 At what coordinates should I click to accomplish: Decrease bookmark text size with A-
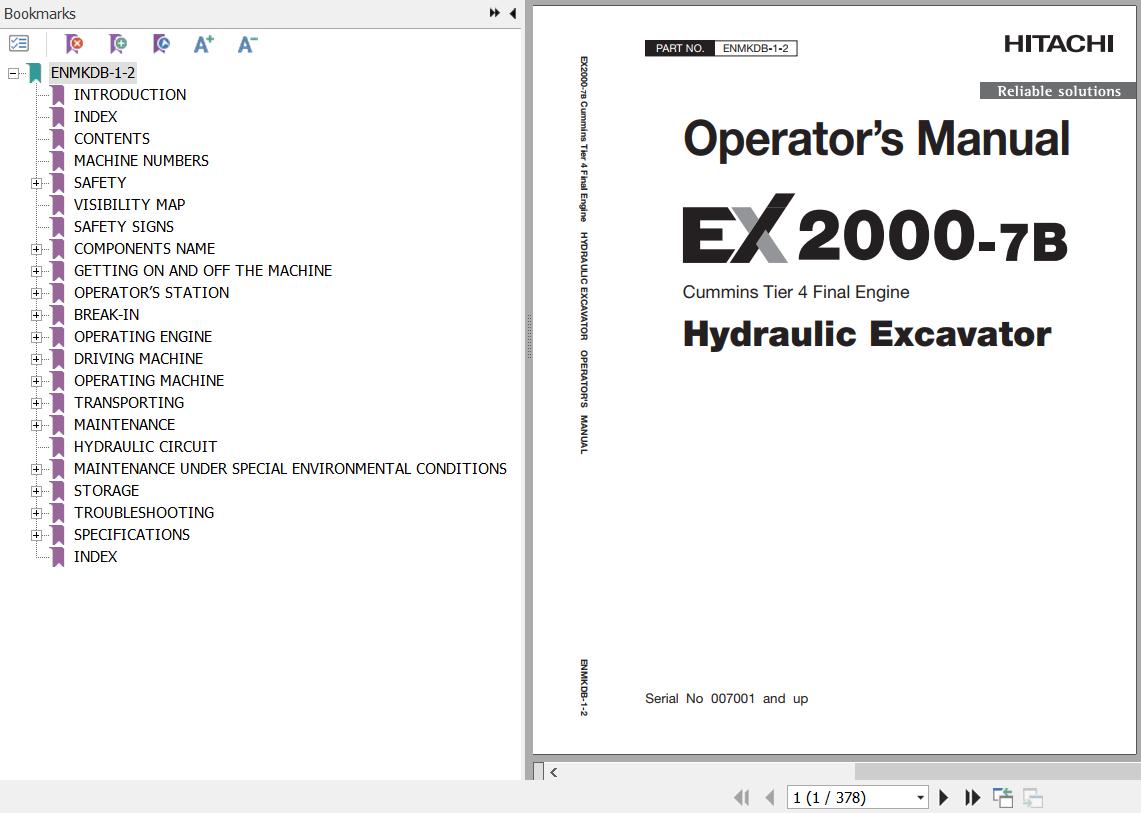tap(247, 44)
